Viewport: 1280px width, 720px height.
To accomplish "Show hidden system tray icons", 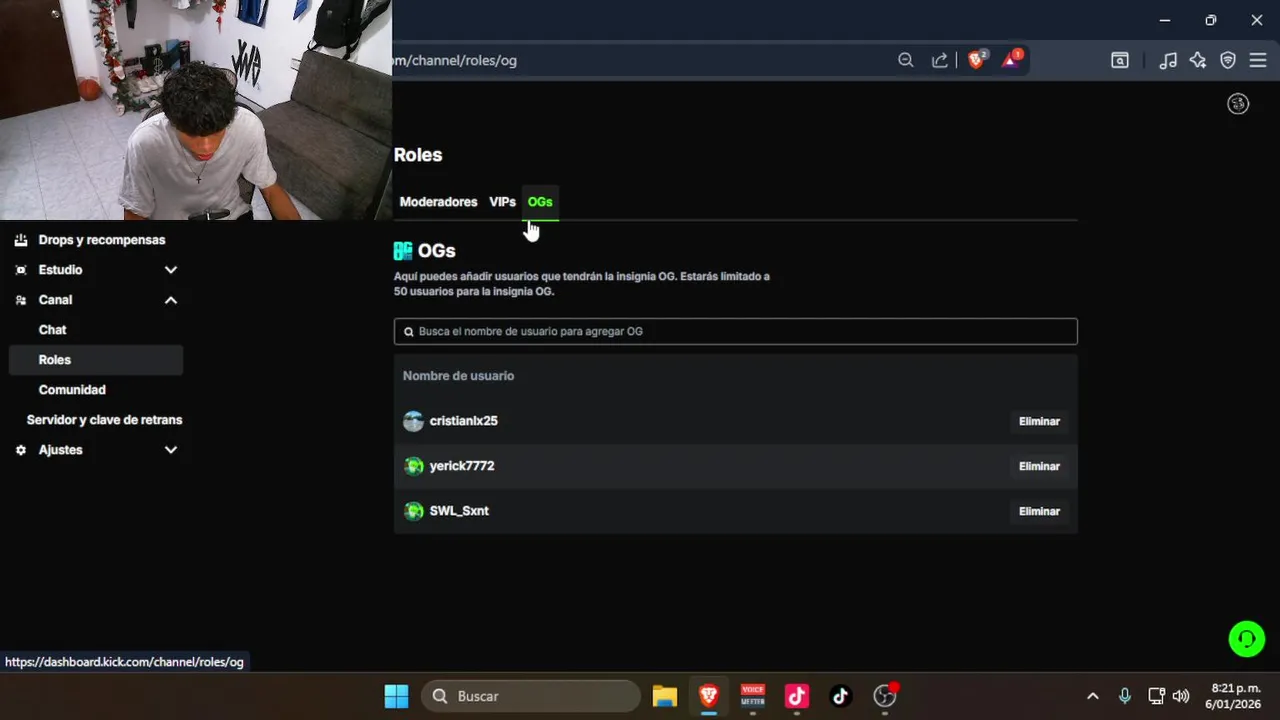I will click(x=1093, y=696).
